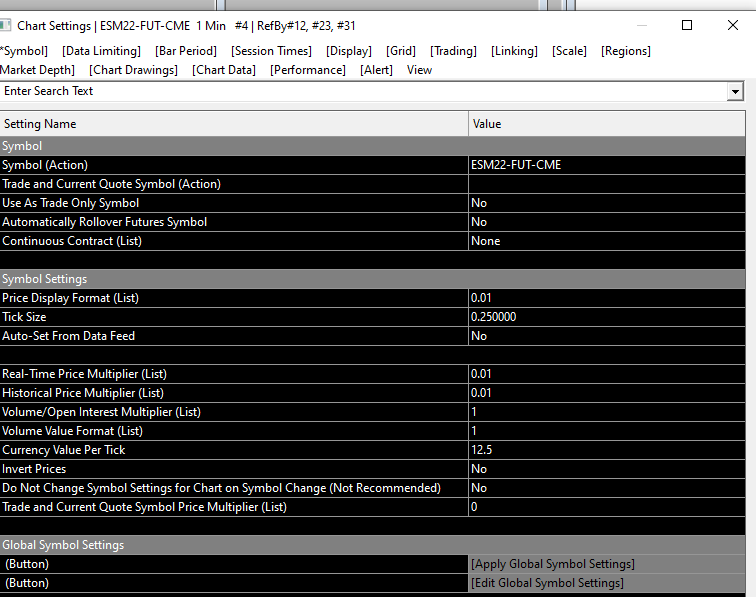Go to the [Chart Drawings] tab

coord(133,70)
